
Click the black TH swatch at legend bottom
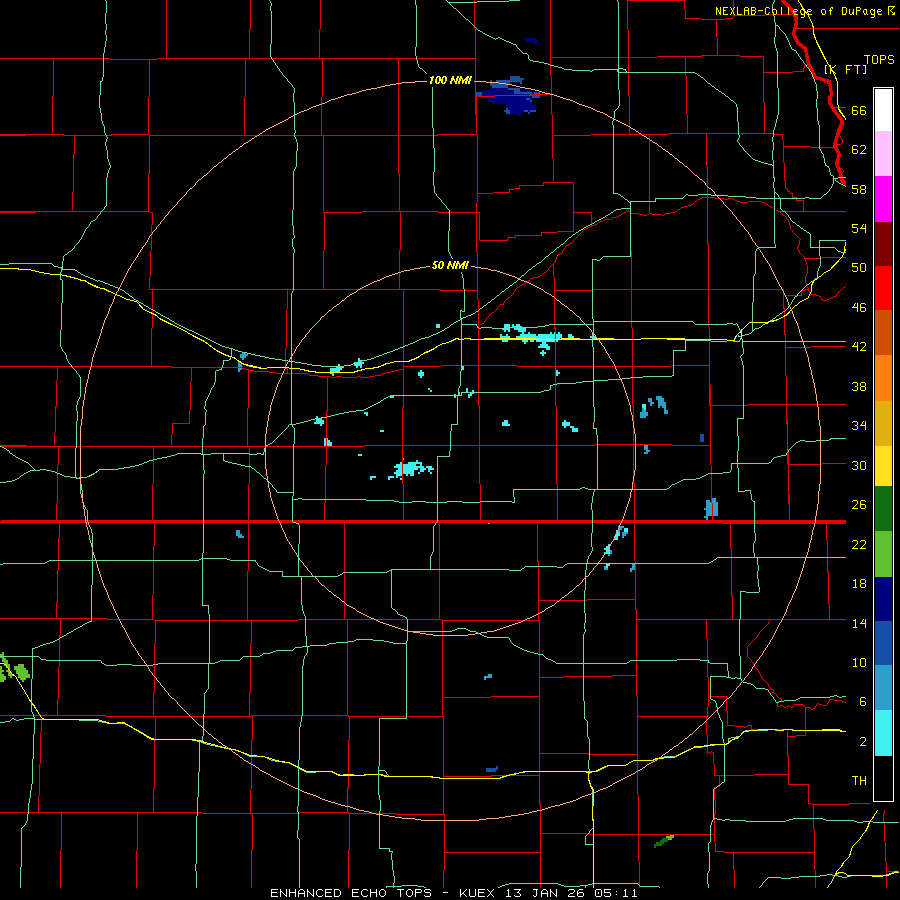883,778
